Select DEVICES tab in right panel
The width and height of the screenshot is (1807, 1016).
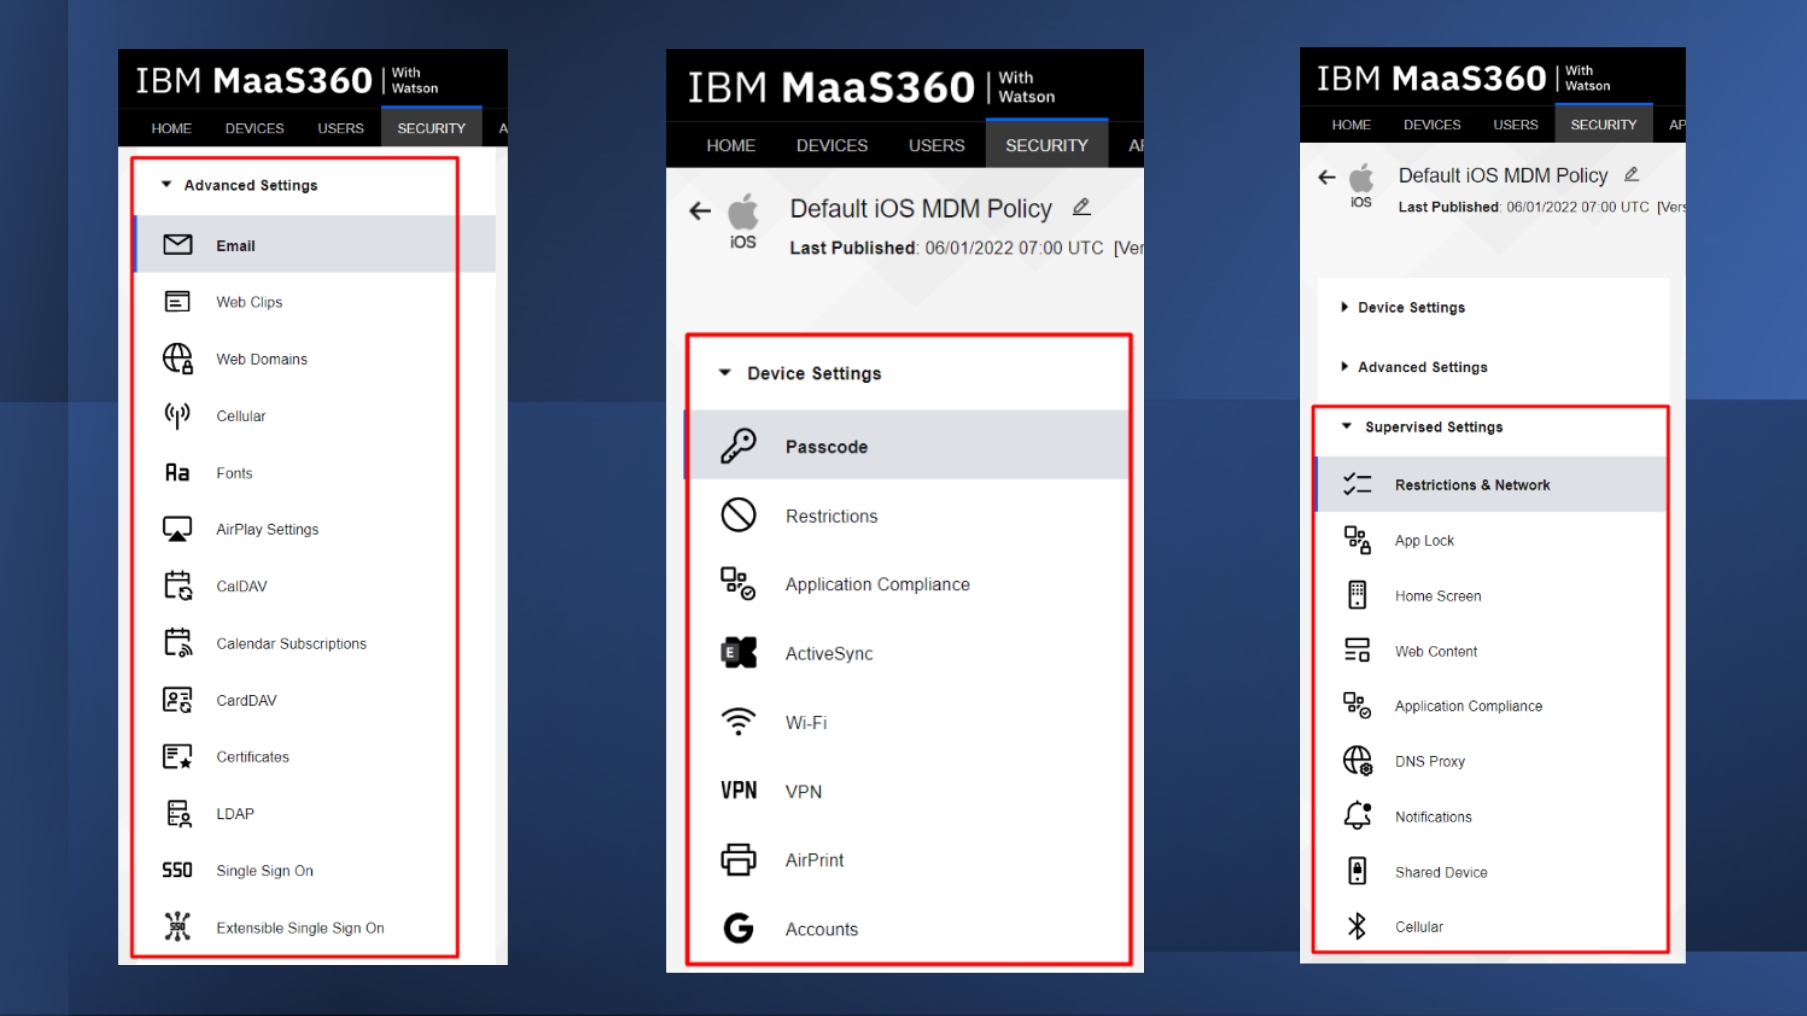click(x=1432, y=124)
